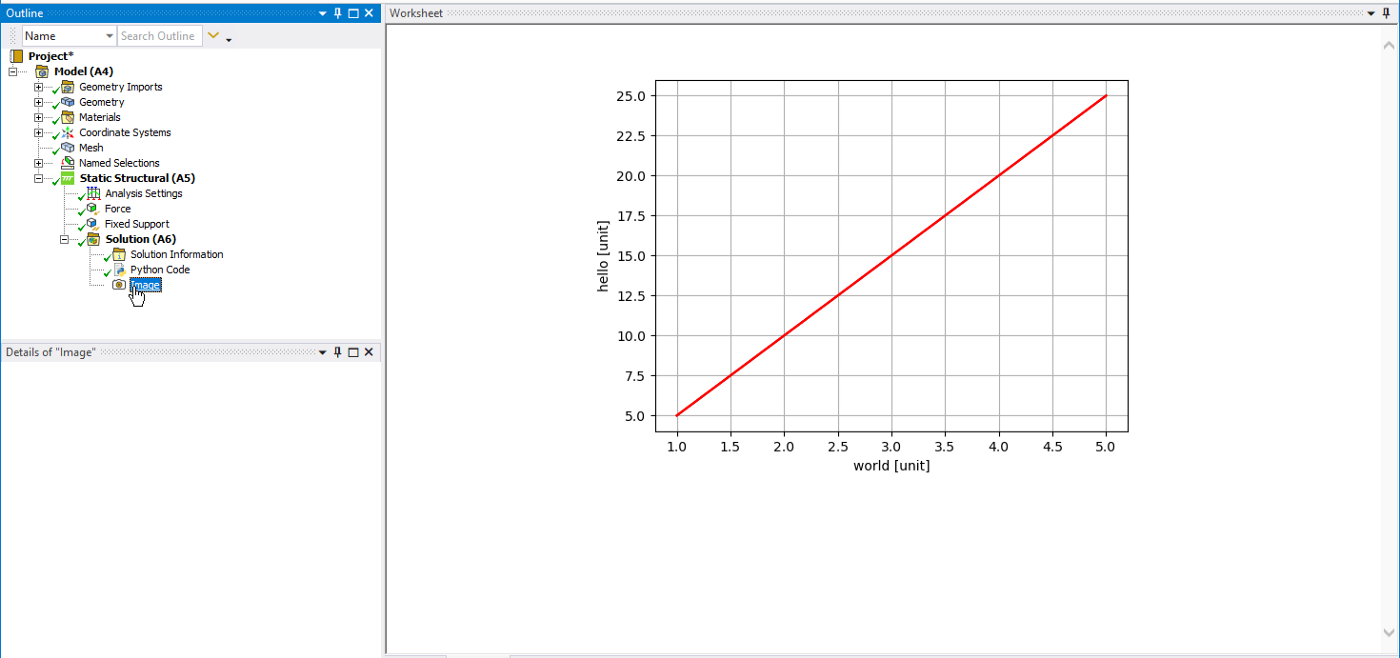1400x658 pixels.
Task: Expand the Geometry Imports node
Action: [39, 87]
